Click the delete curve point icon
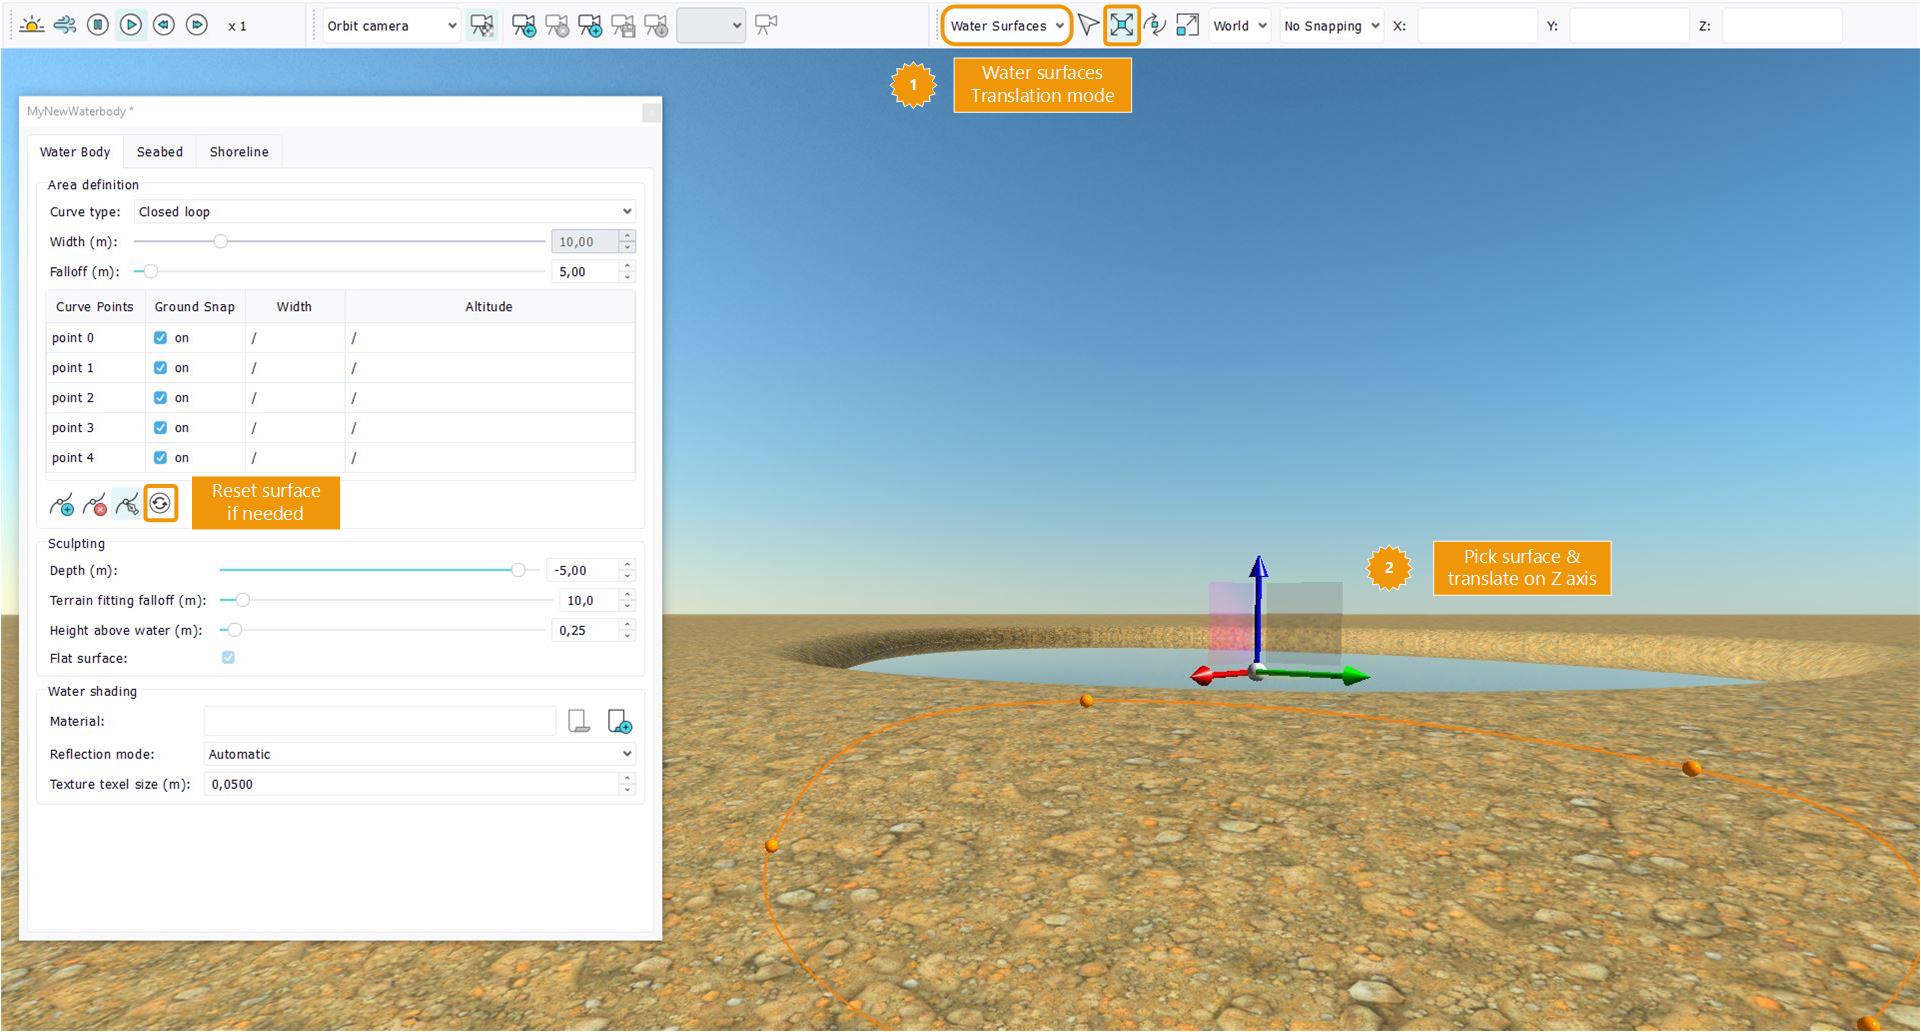This screenshot has width=1921, height=1032. (95, 505)
